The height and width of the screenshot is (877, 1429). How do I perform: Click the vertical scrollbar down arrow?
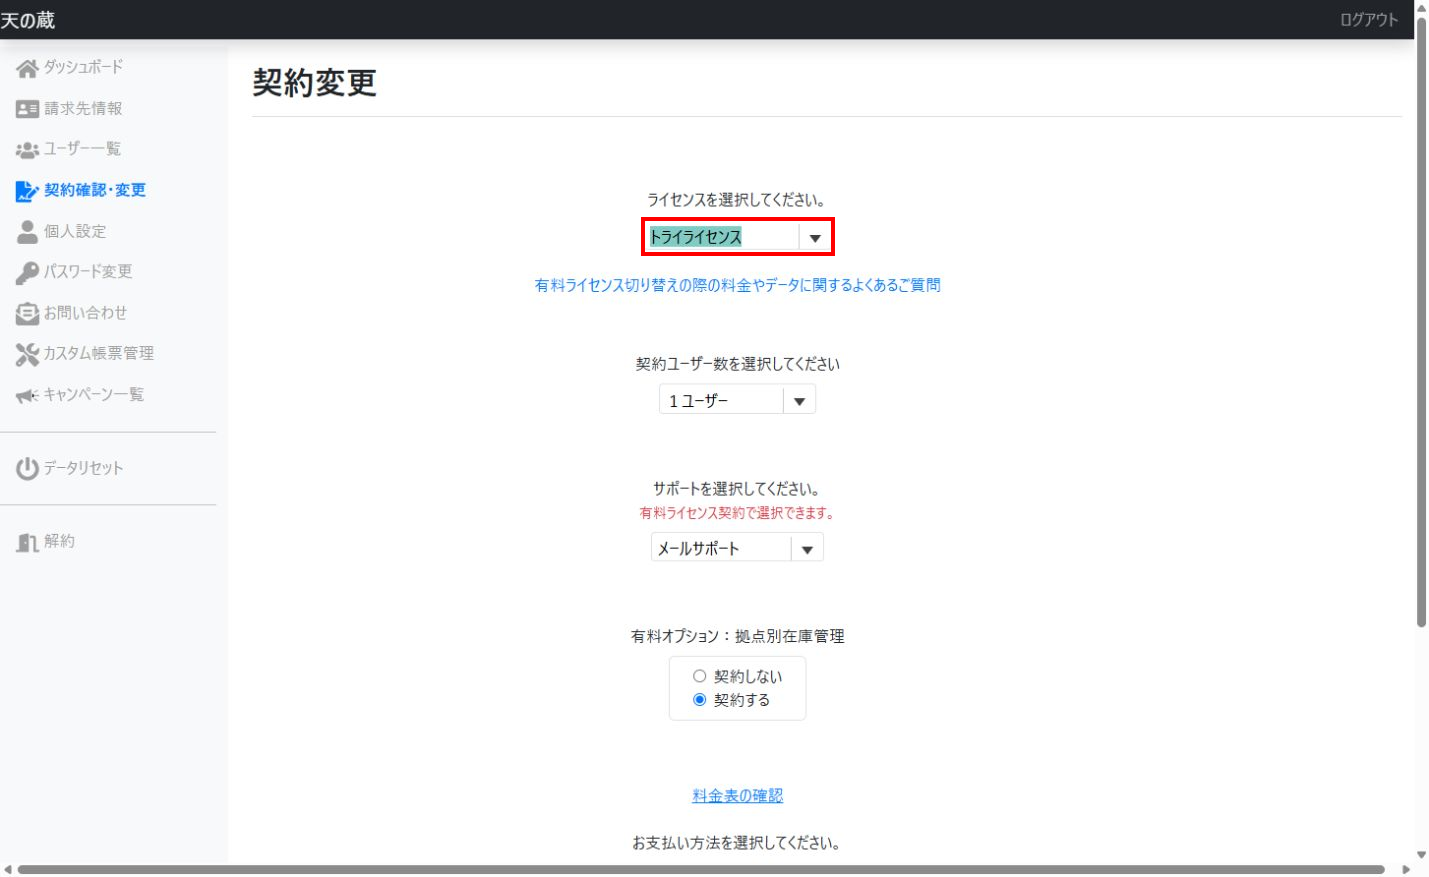tap(1421, 855)
